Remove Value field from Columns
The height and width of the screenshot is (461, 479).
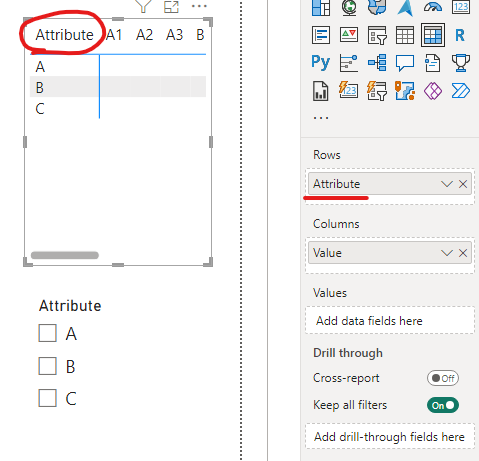click(x=463, y=253)
